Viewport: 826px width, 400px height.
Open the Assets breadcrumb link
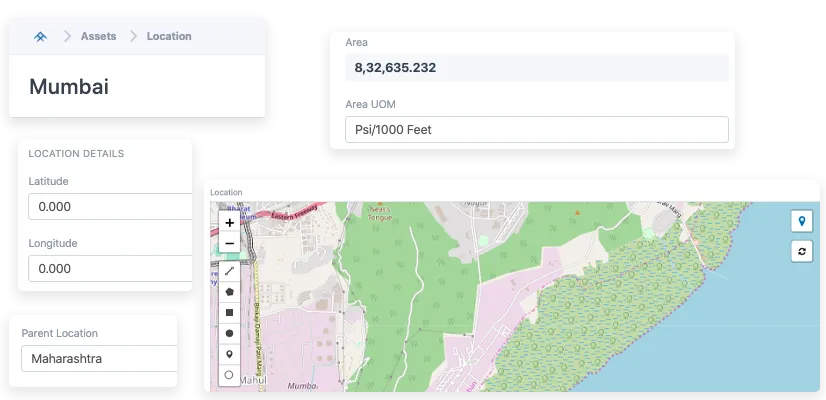tap(98, 37)
